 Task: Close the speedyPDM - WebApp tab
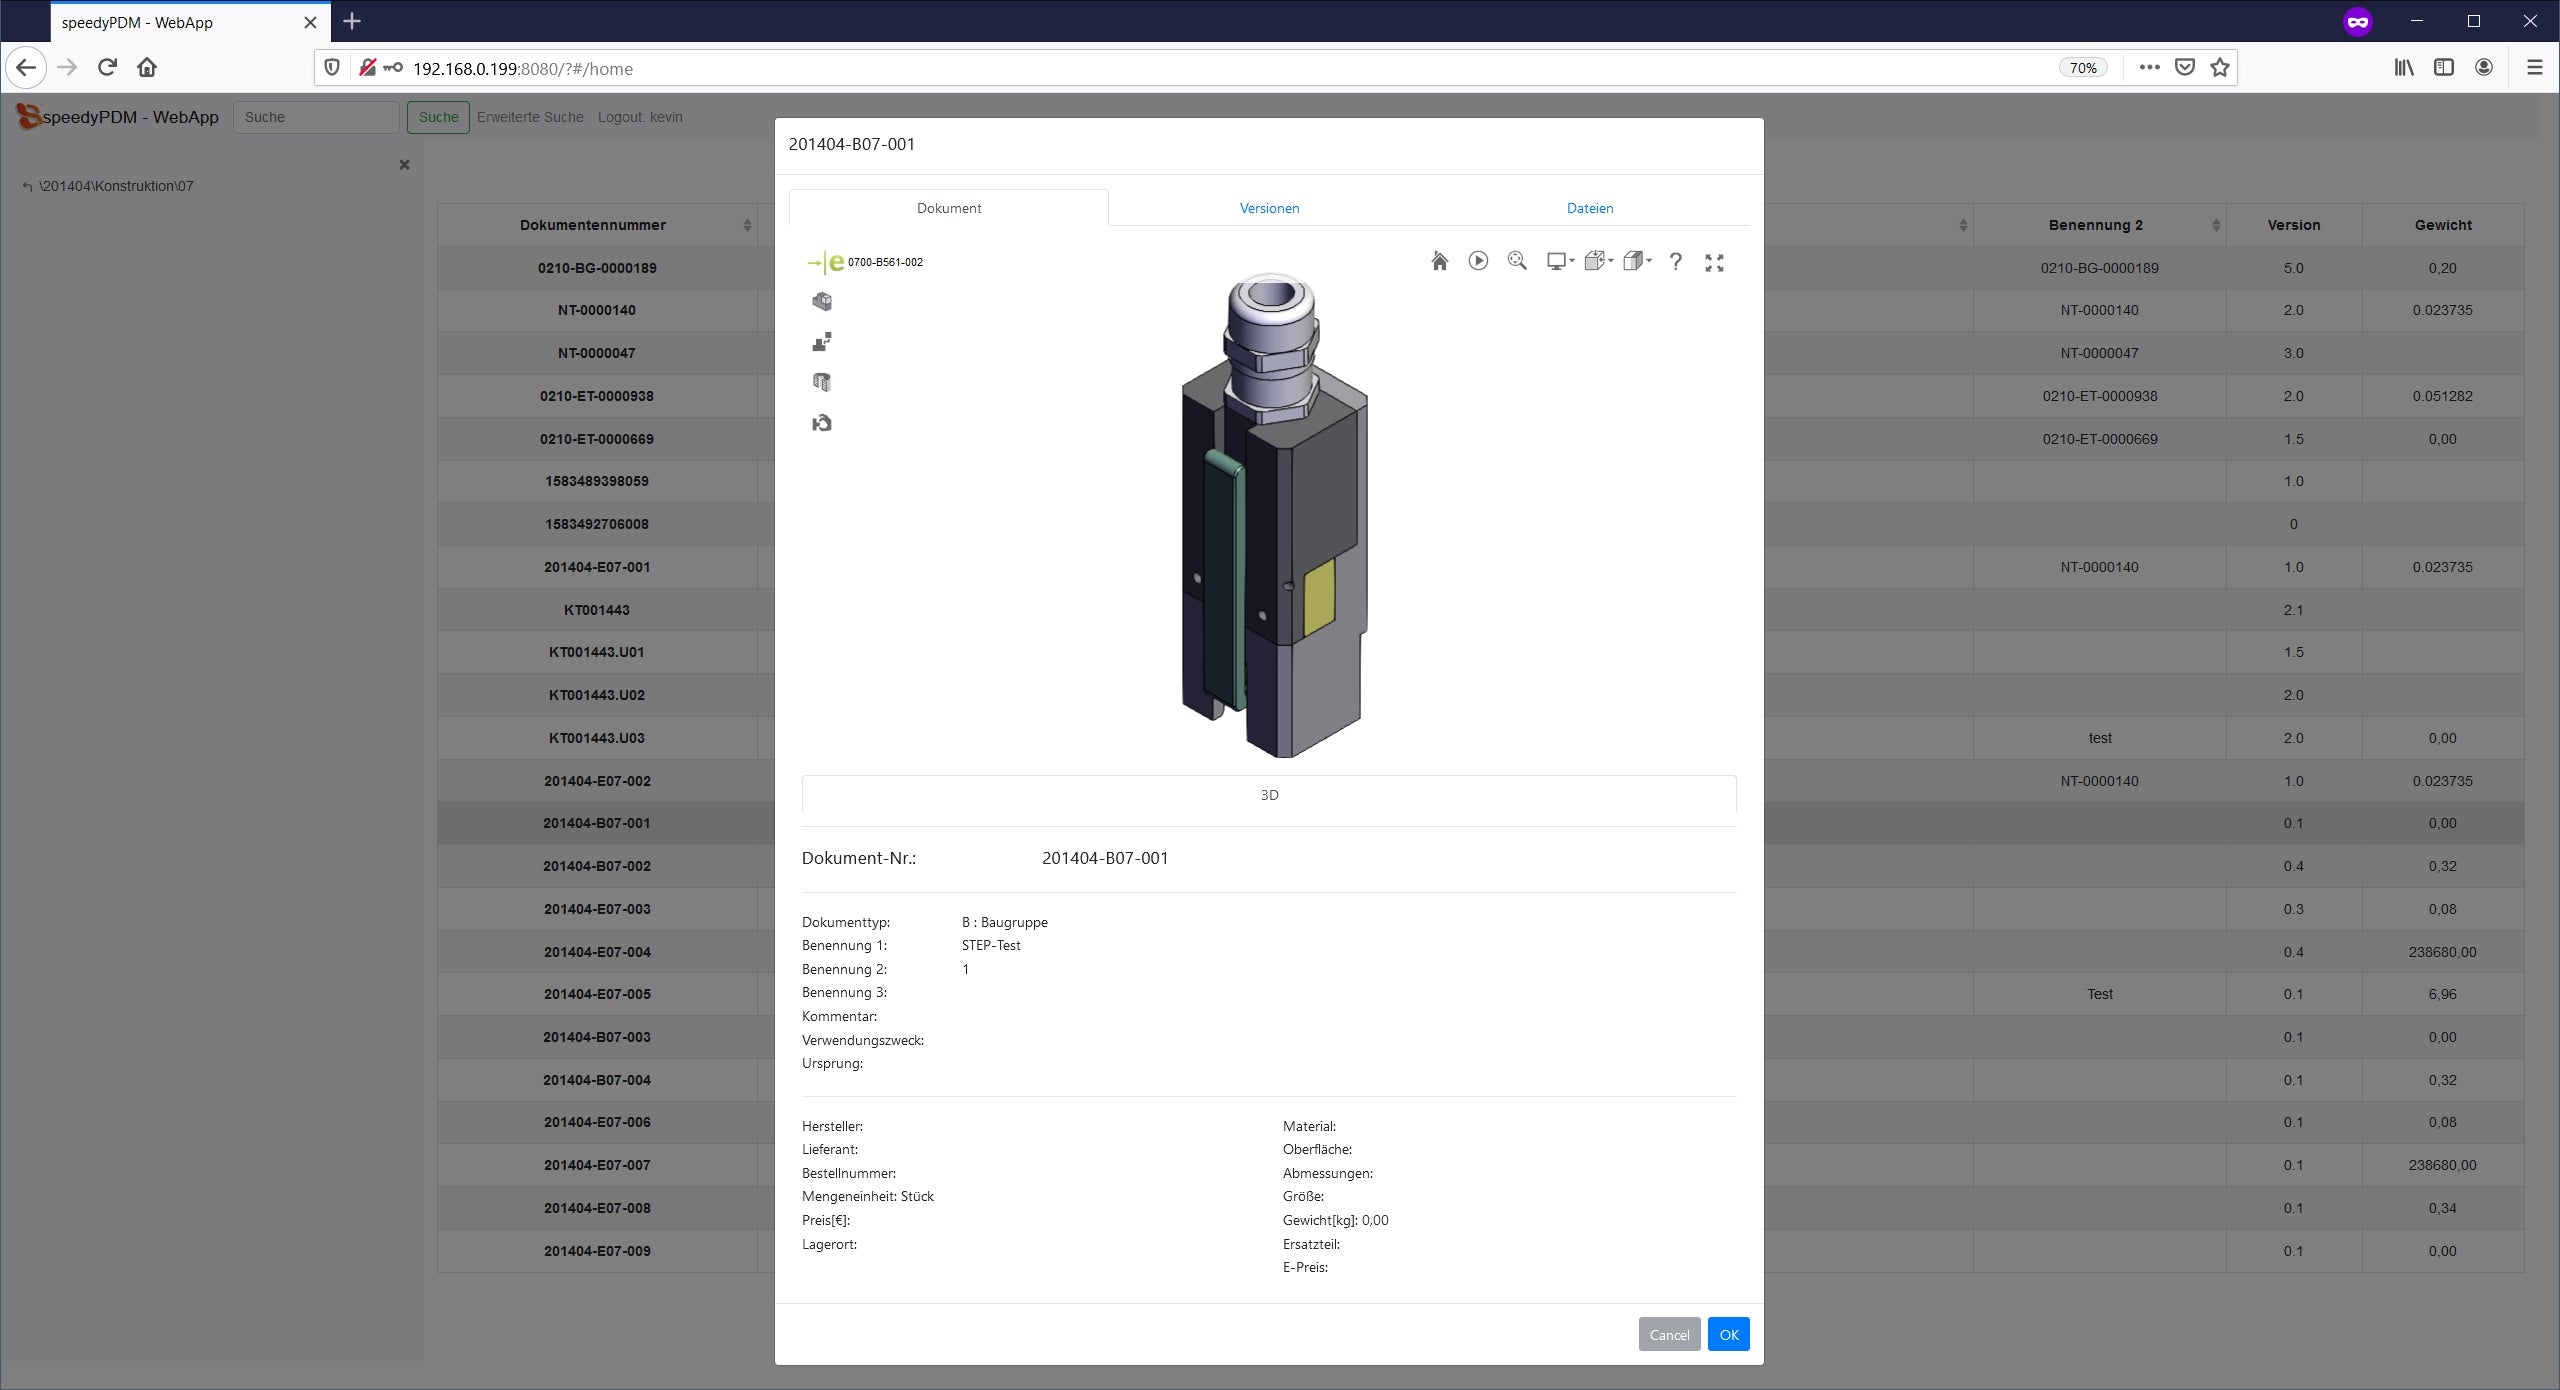point(310,22)
